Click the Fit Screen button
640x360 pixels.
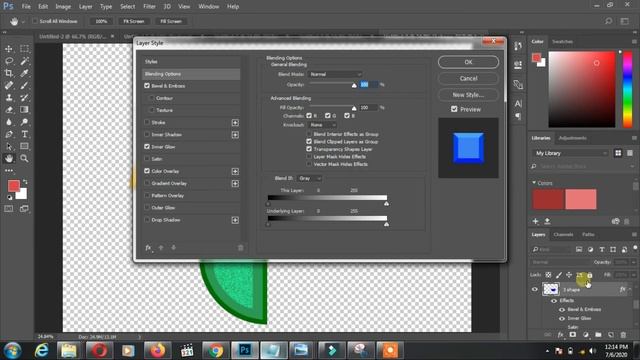[134, 21]
